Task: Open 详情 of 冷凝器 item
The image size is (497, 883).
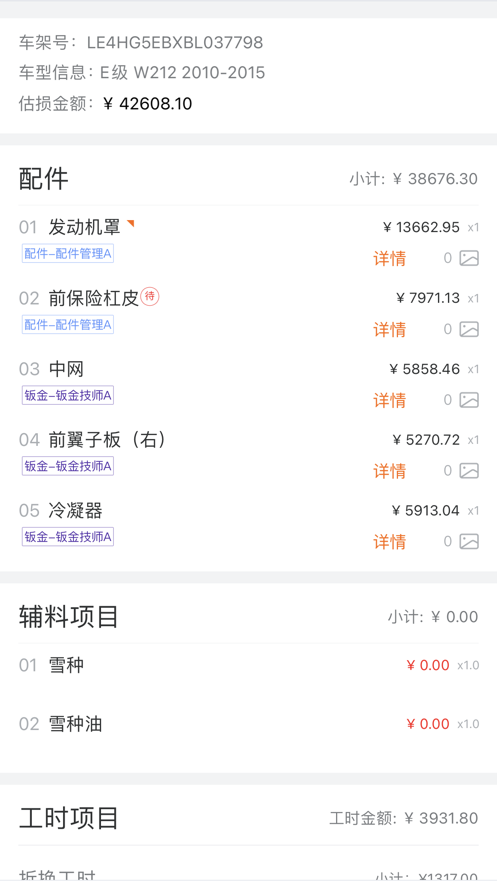Action: click(x=389, y=542)
